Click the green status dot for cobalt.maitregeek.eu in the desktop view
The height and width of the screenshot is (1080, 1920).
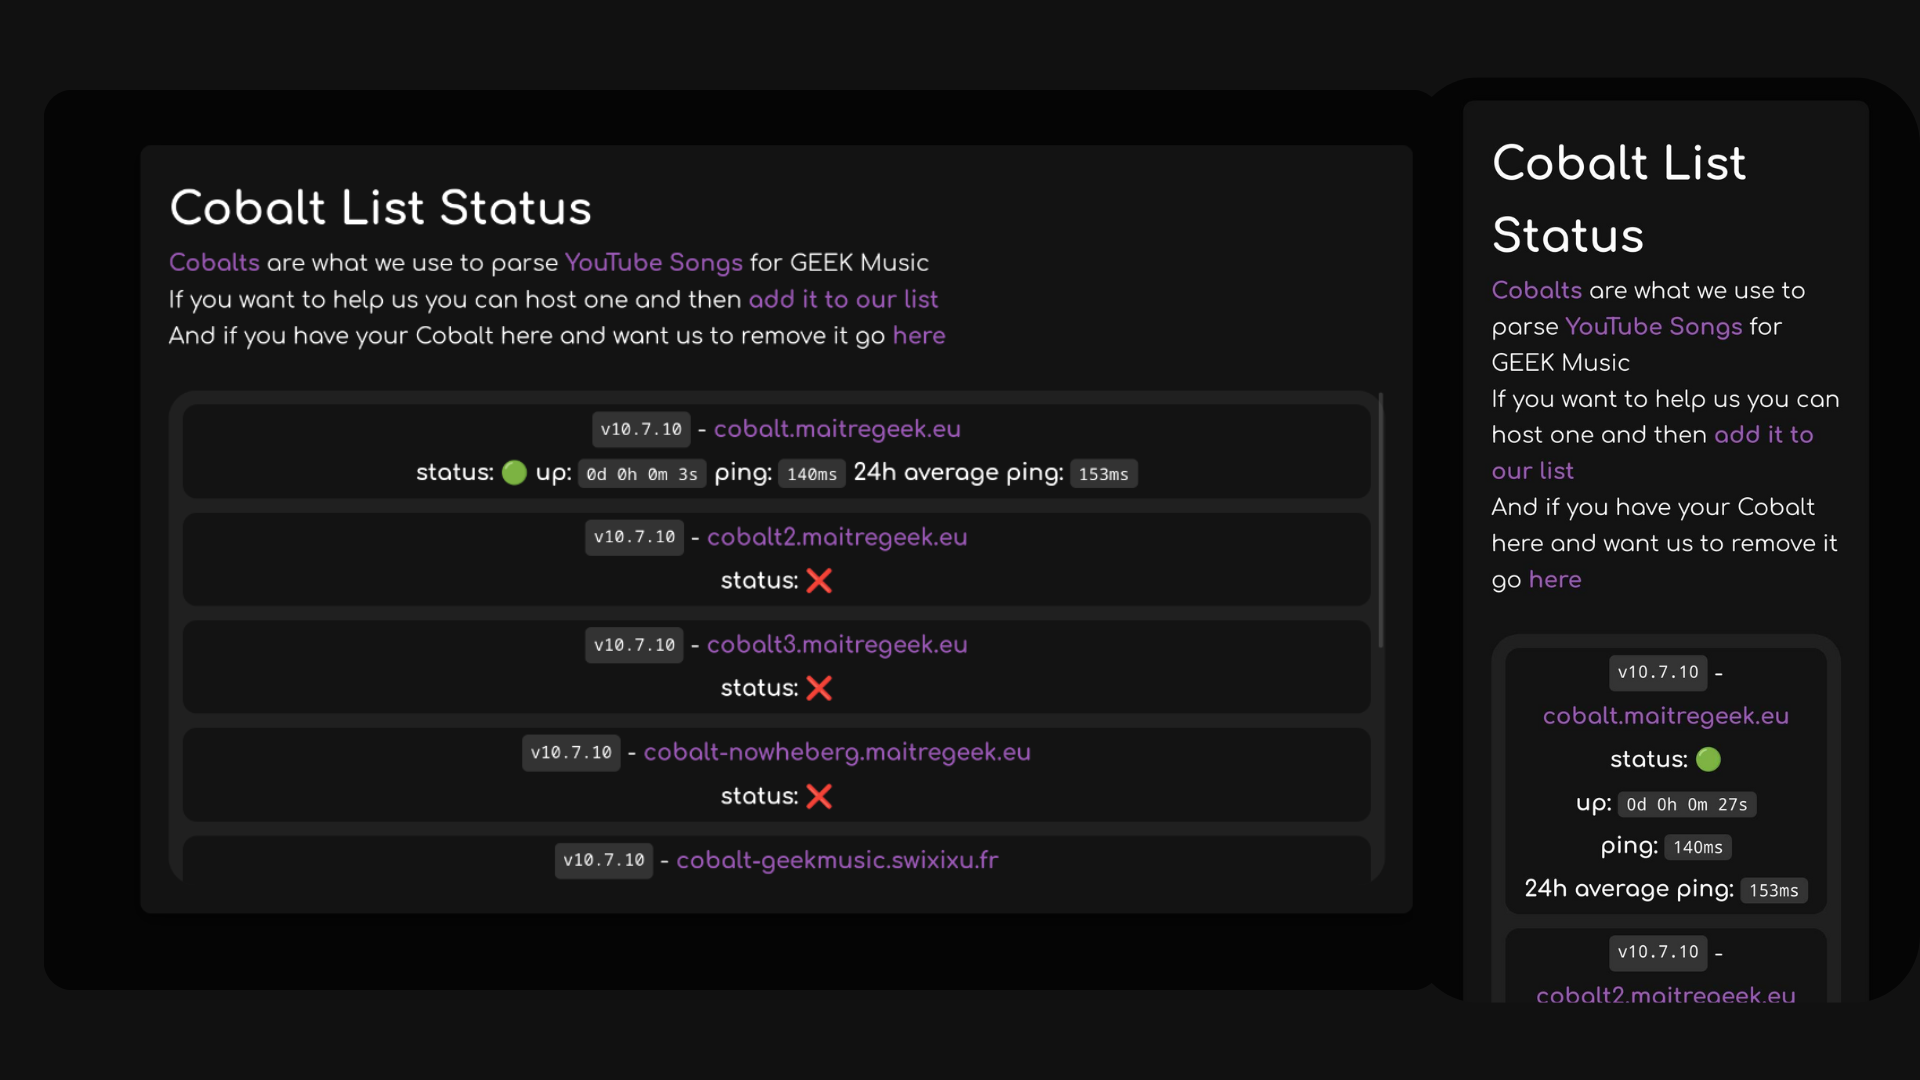coord(514,472)
